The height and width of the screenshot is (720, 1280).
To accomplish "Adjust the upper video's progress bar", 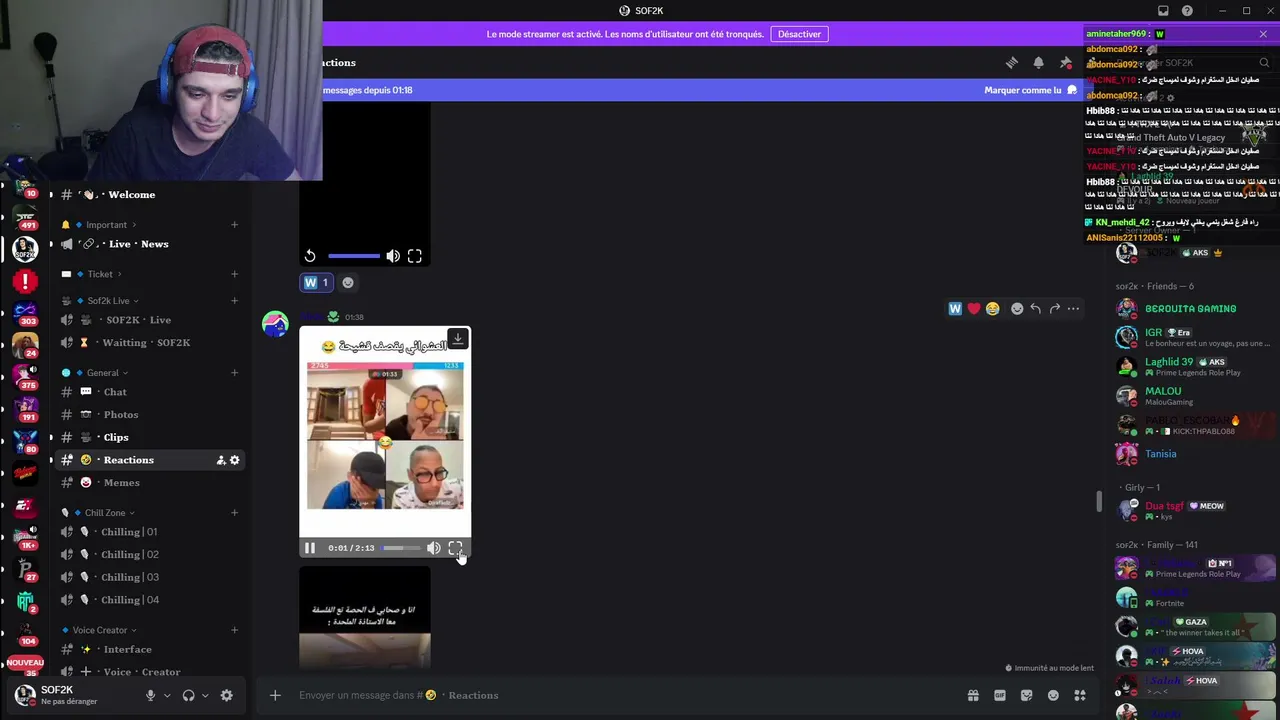I will pos(354,256).
